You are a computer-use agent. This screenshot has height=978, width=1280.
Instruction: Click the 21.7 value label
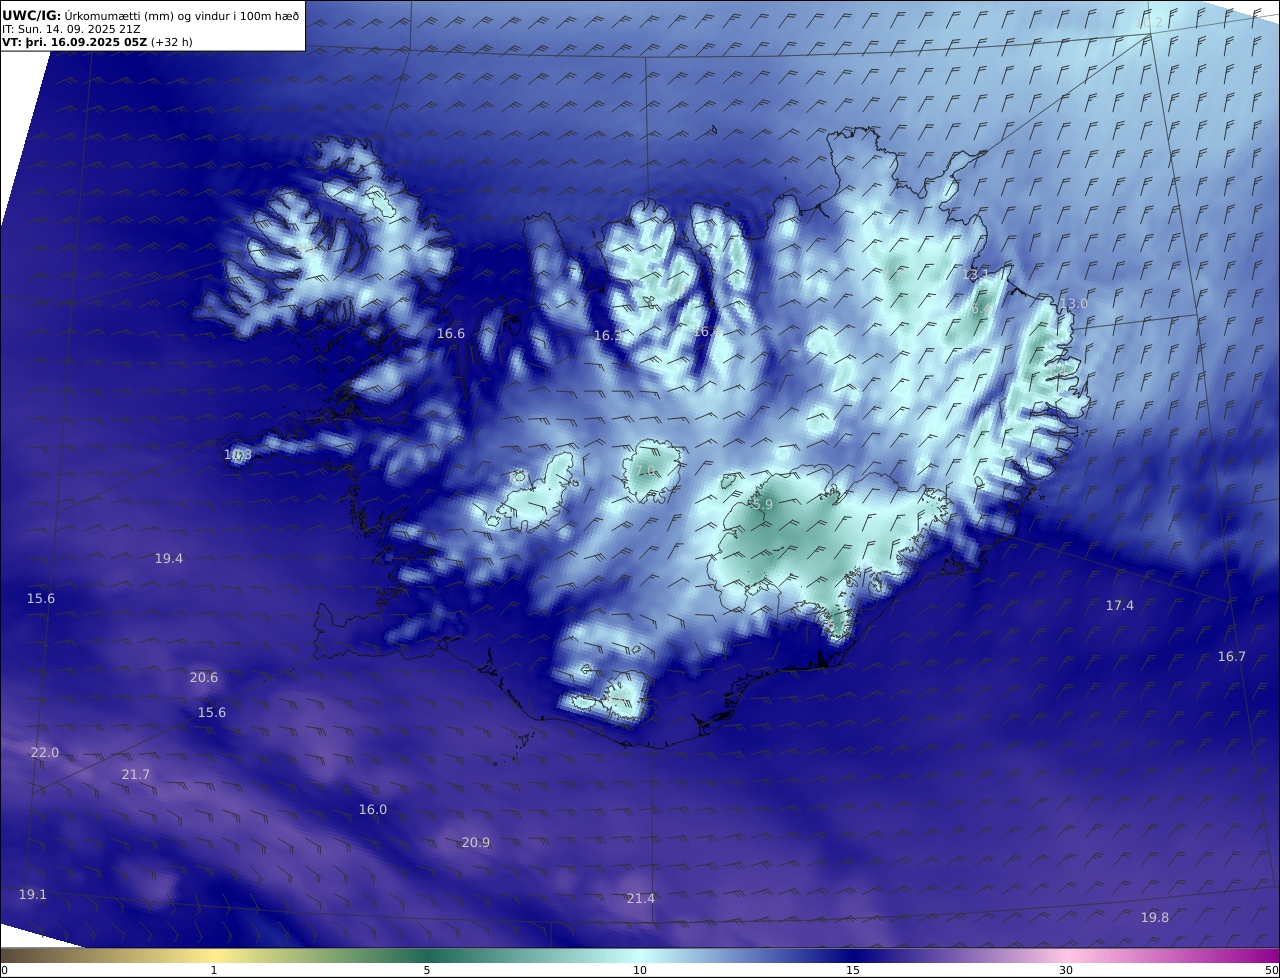136,775
